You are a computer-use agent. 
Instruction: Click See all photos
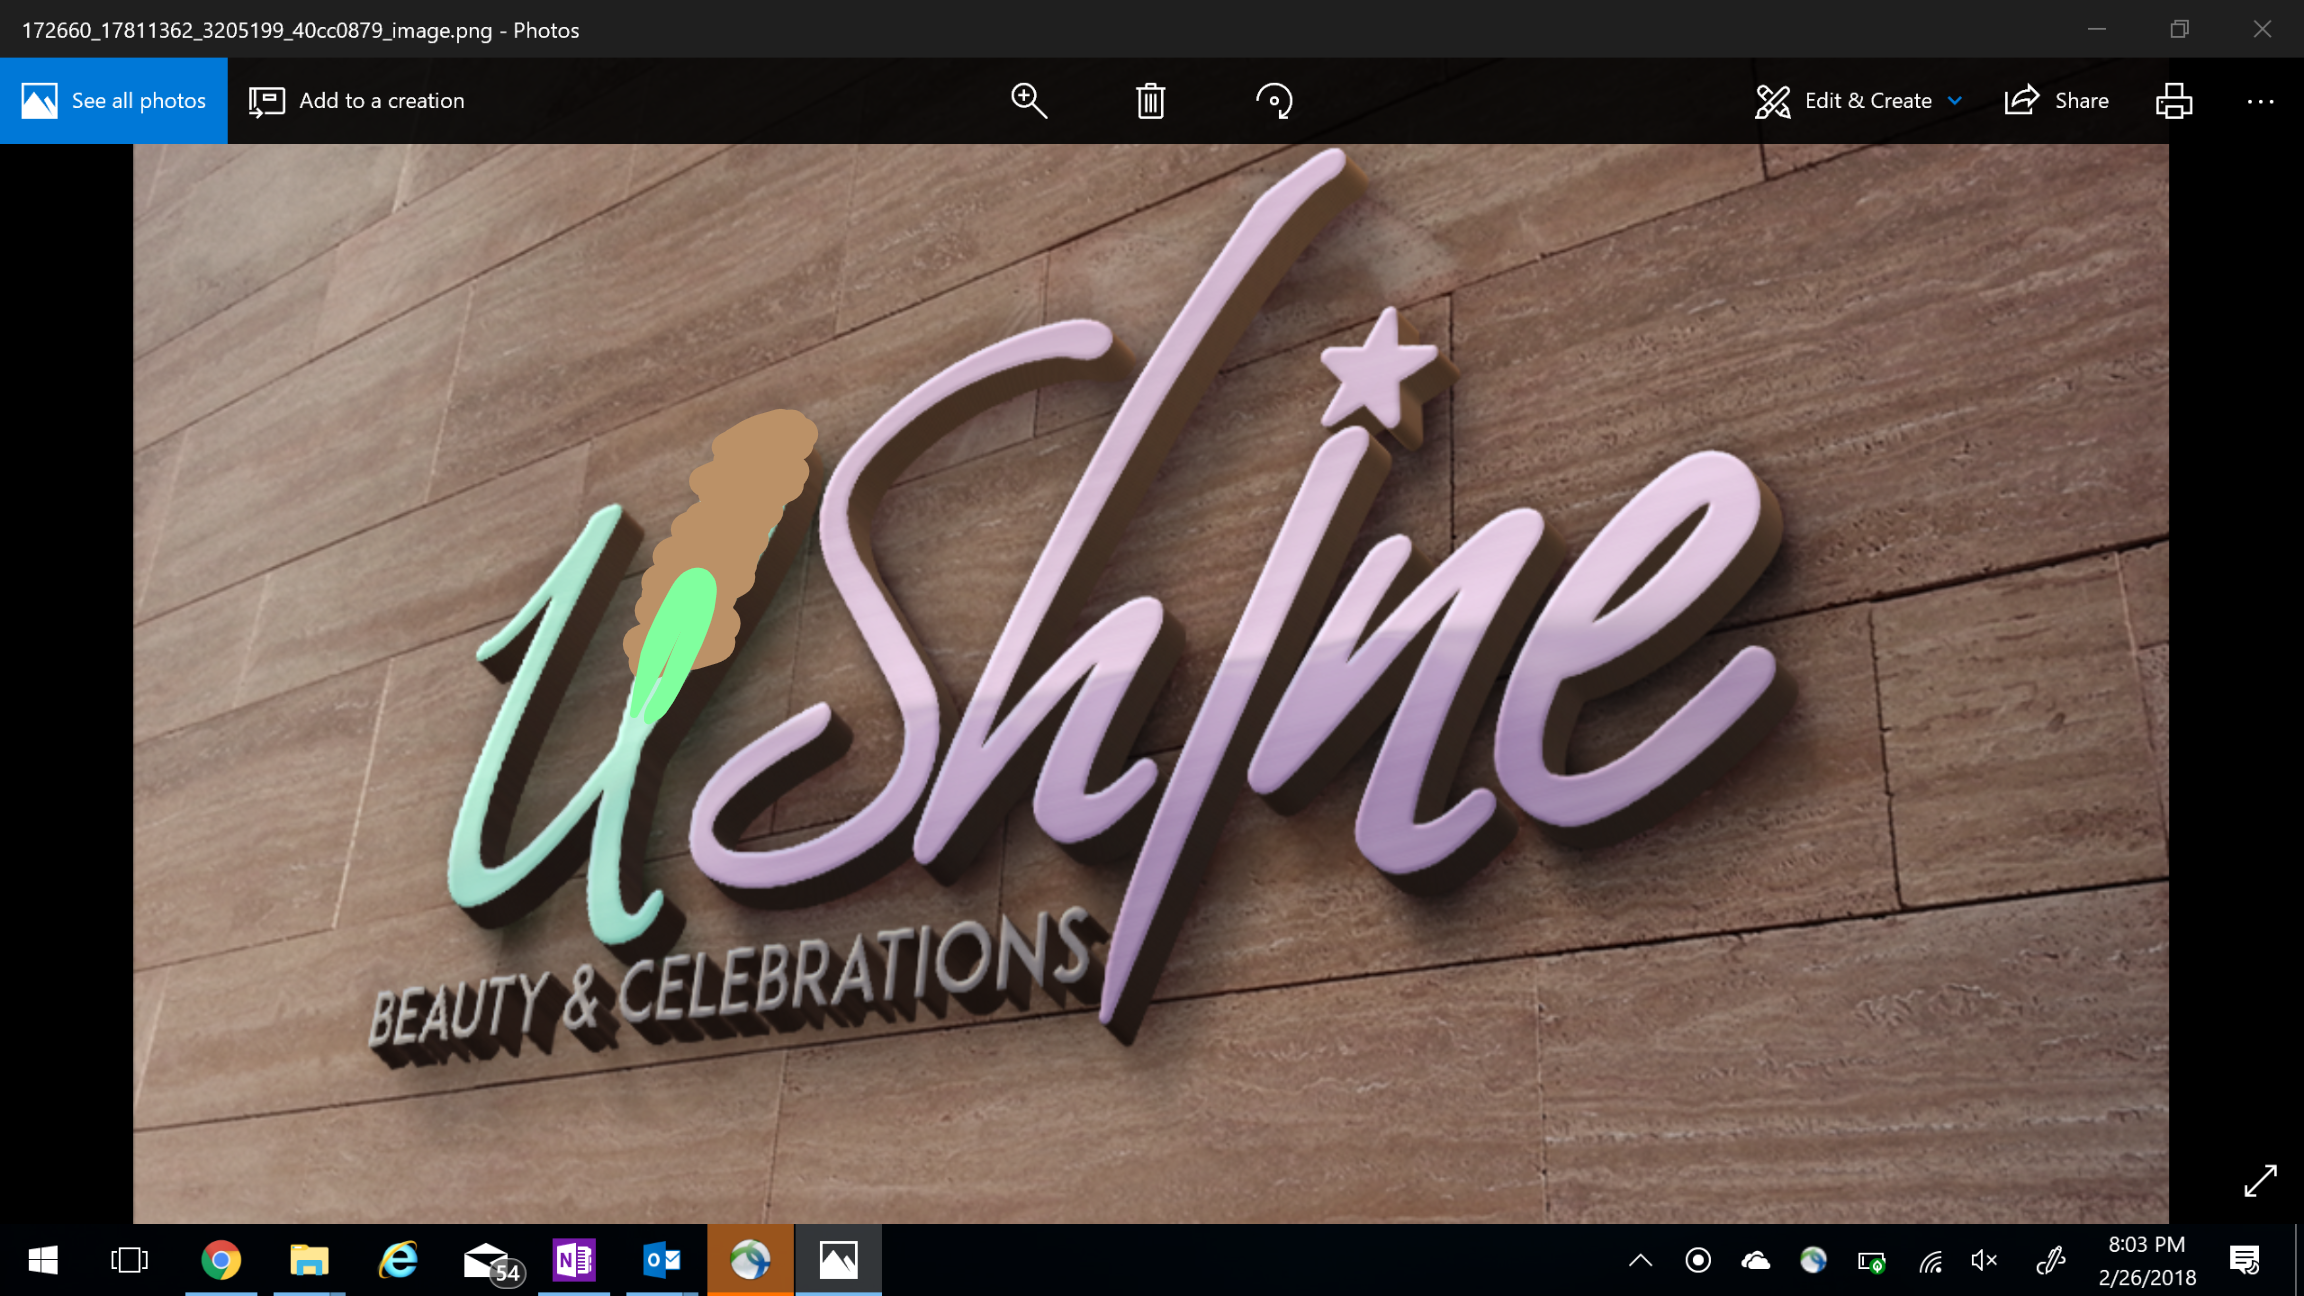[114, 101]
